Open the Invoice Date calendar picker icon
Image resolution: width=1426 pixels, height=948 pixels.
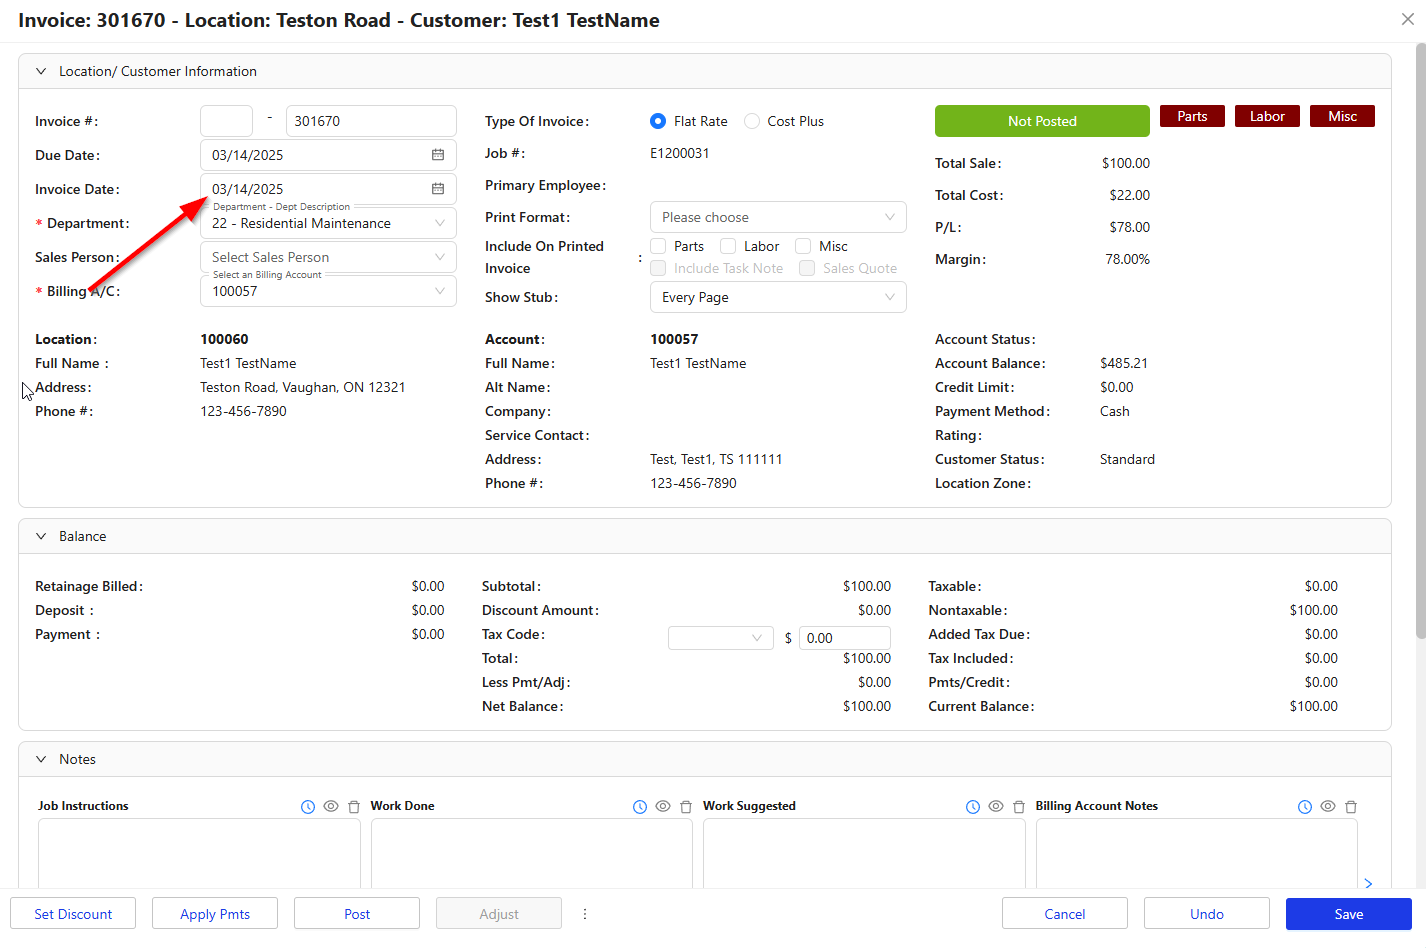click(438, 189)
